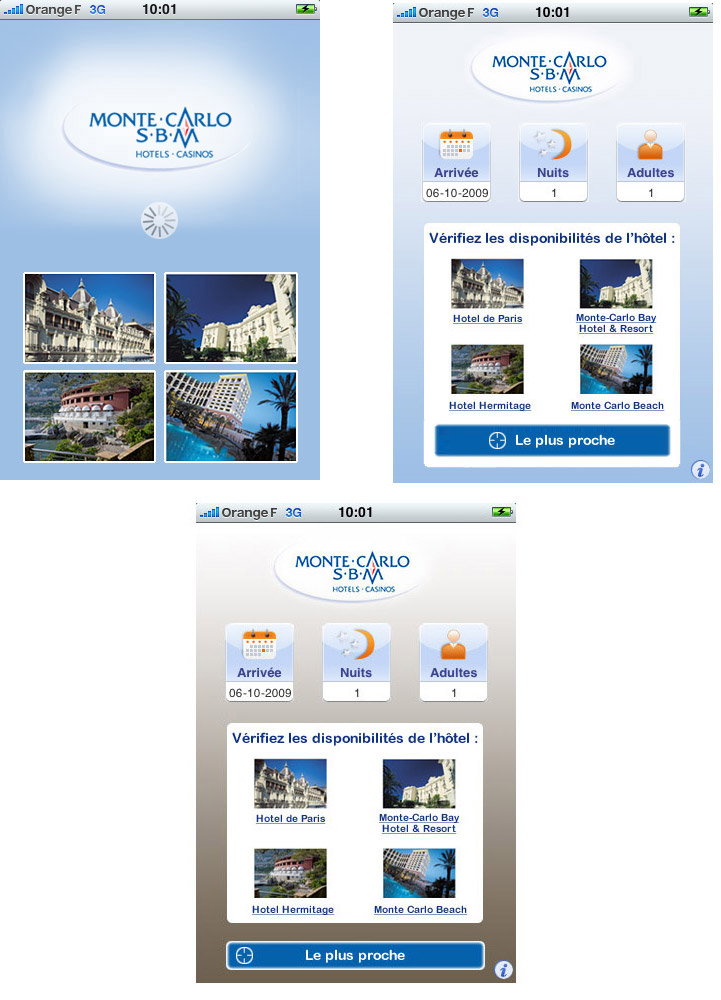Click Monte-Carlo SBM logo on blue screen

click(x=550, y=72)
